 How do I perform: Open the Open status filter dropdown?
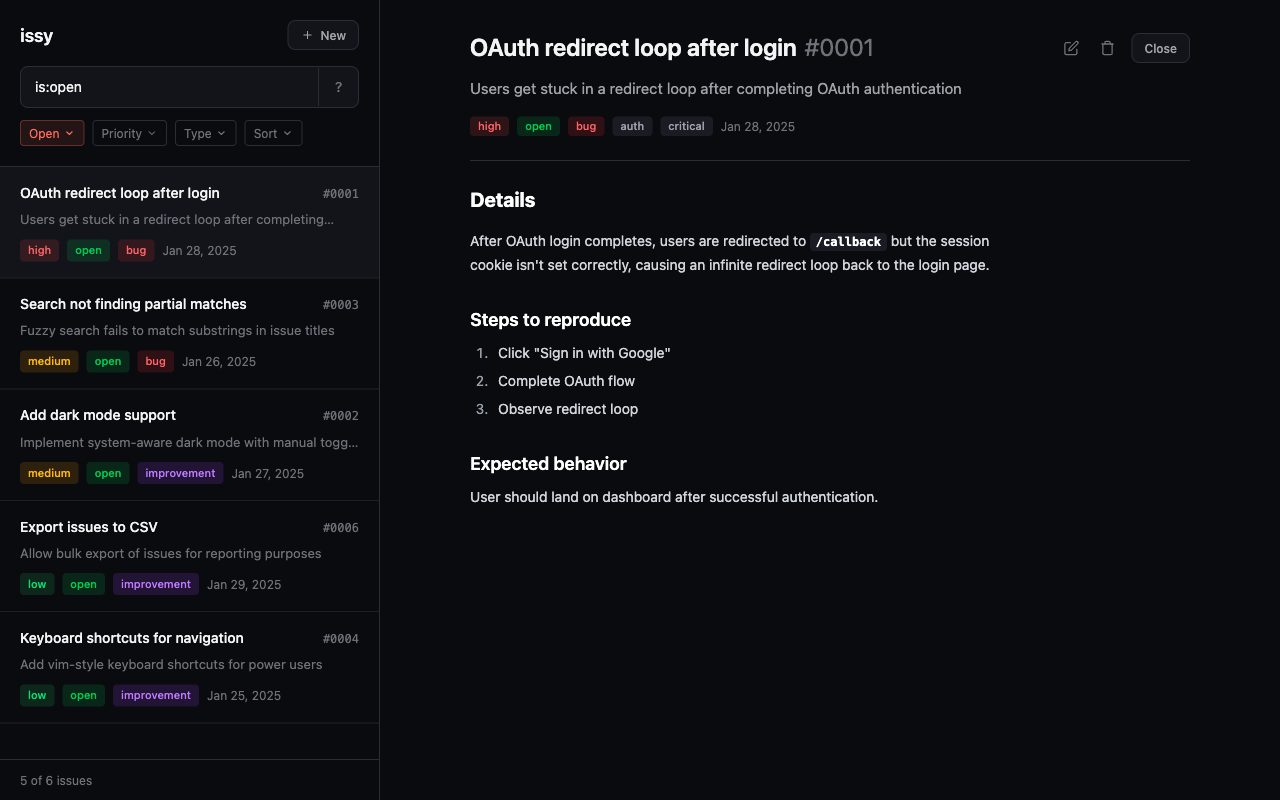(x=52, y=132)
